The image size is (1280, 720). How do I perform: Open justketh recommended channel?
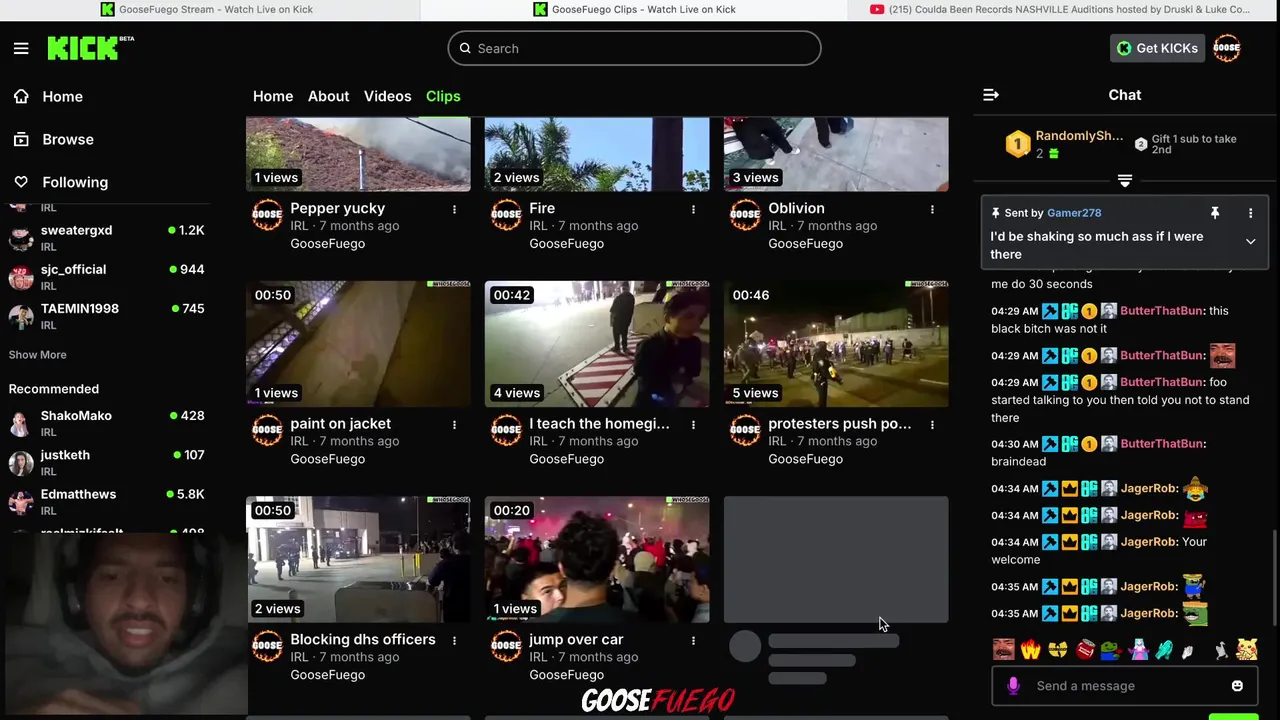click(x=106, y=462)
